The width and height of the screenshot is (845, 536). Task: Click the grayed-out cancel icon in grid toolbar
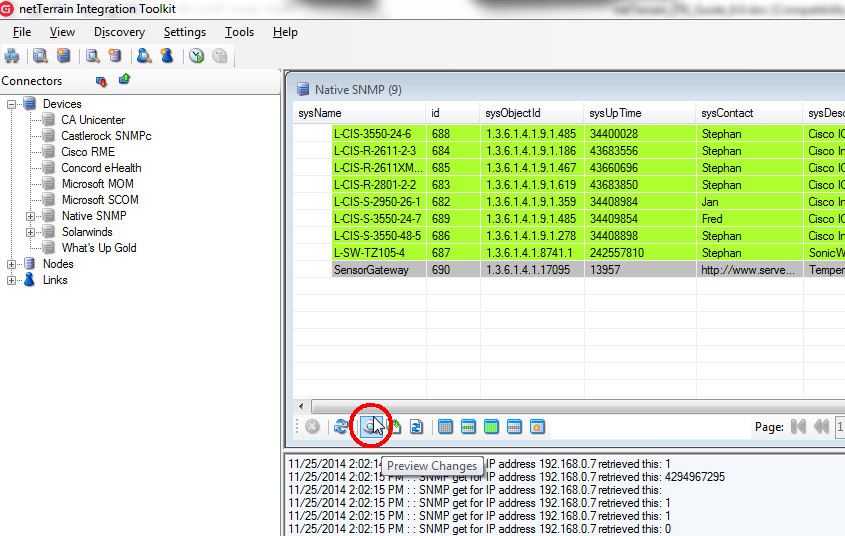312,427
